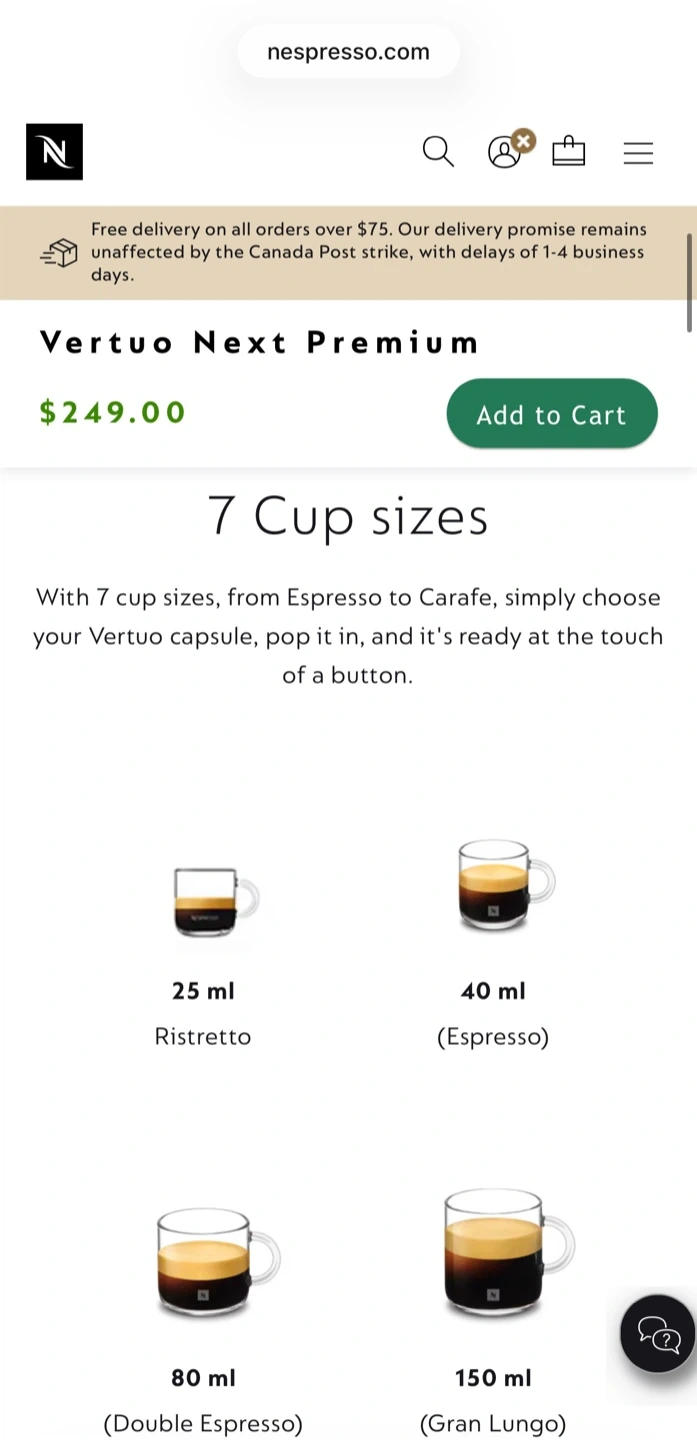Click the Ristretto label text

pyautogui.click(x=203, y=1037)
